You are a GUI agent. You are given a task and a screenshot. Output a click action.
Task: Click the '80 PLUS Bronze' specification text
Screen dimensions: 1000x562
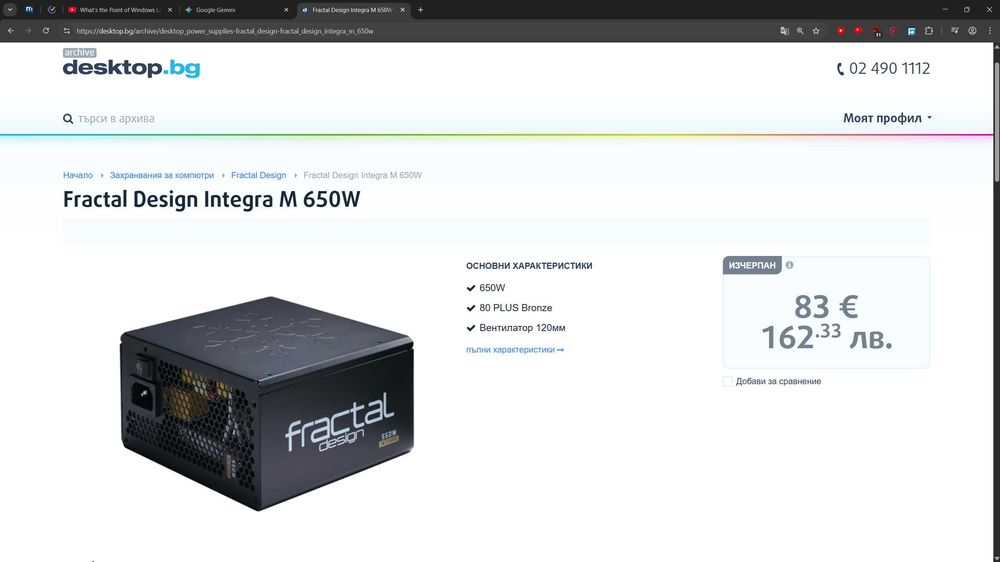[x=515, y=307]
